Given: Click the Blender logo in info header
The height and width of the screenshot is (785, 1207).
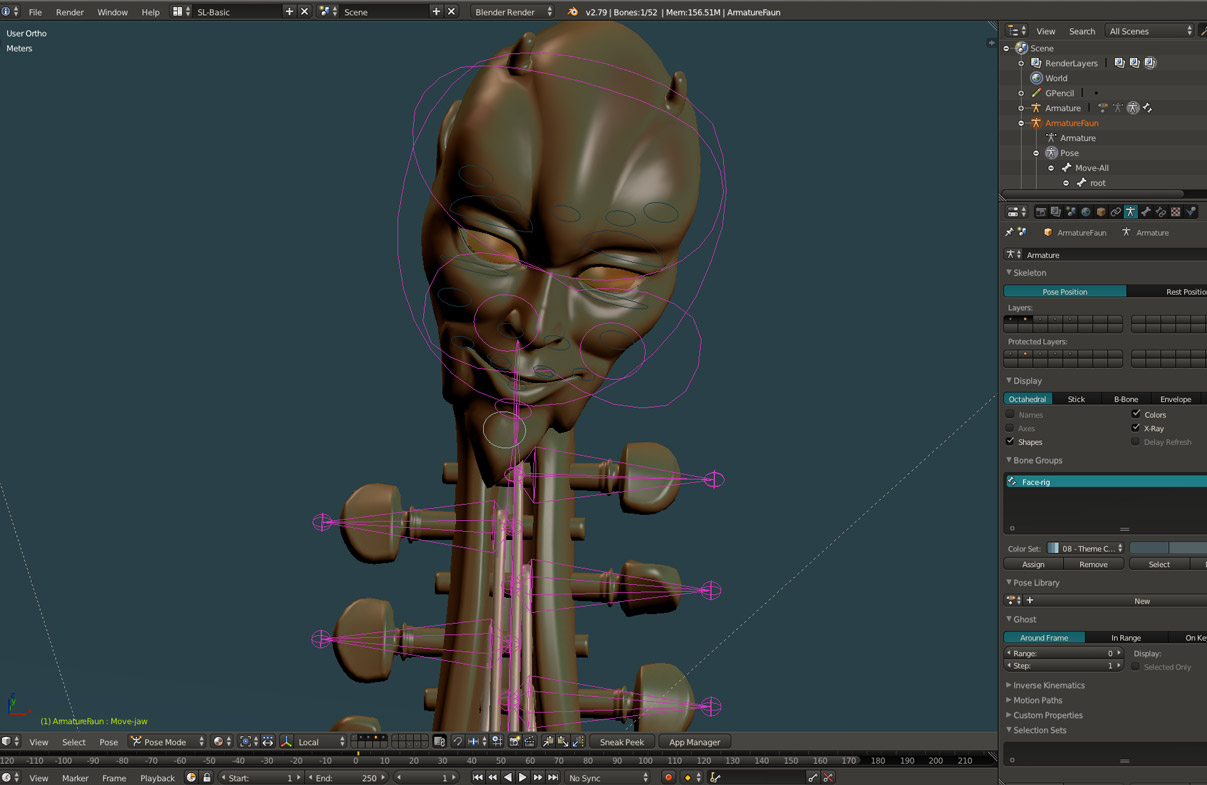Looking at the screenshot, I should 573,12.
